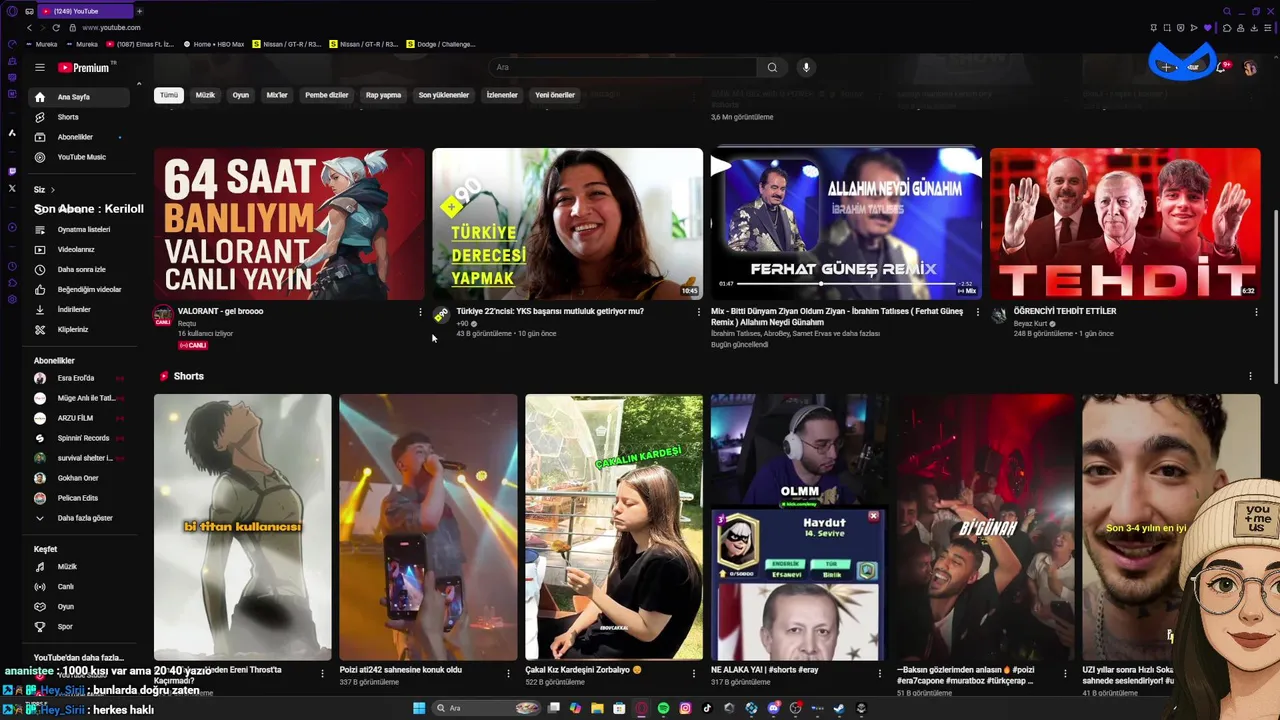
Task: Select the Tümü filter chip
Action: (169, 95)
